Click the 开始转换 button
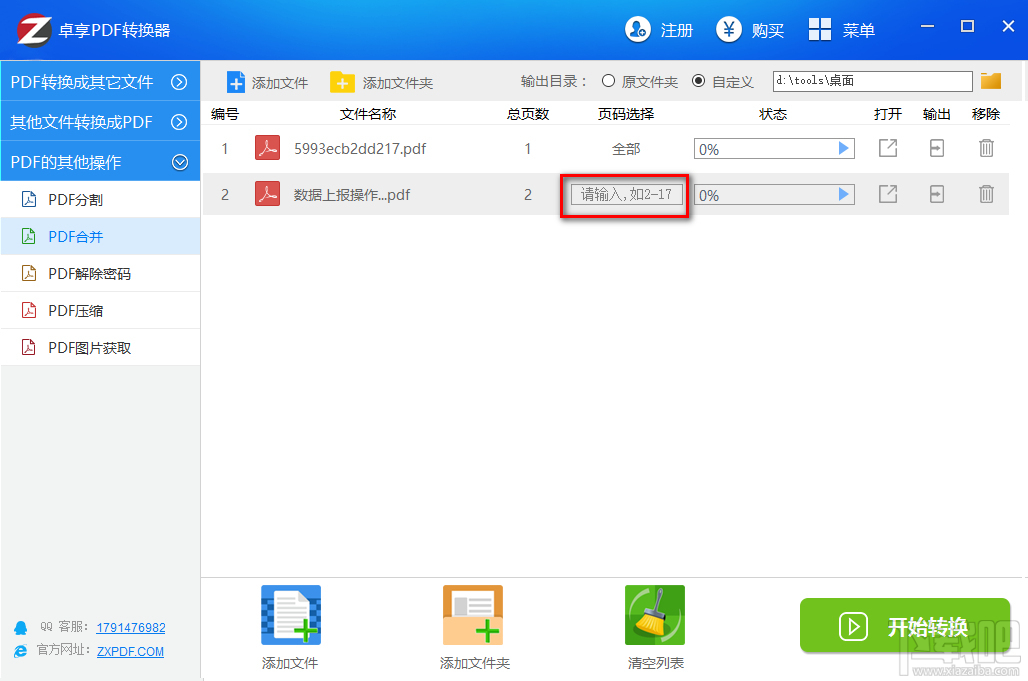This screenshot has height=681, width=1028. pos(905,625)
